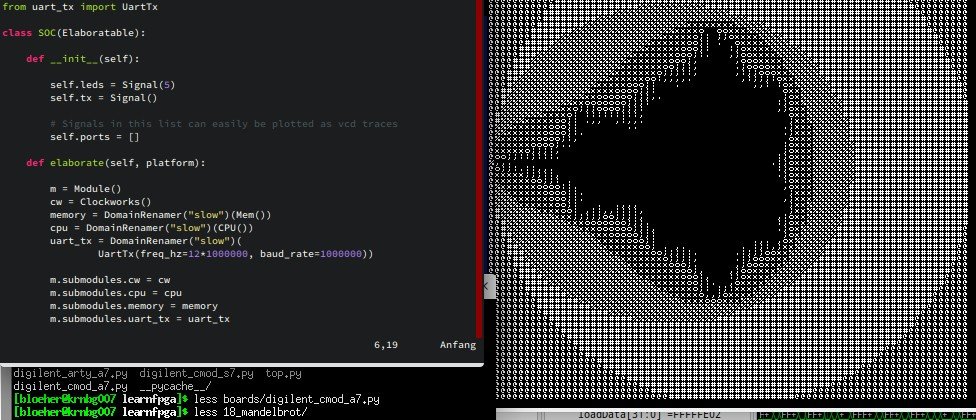Image resolution: width=976 pixels, height=420 pixels.
Task: Click the 'm.submodules.cw = cw' line
Action: tap(110, 279)
